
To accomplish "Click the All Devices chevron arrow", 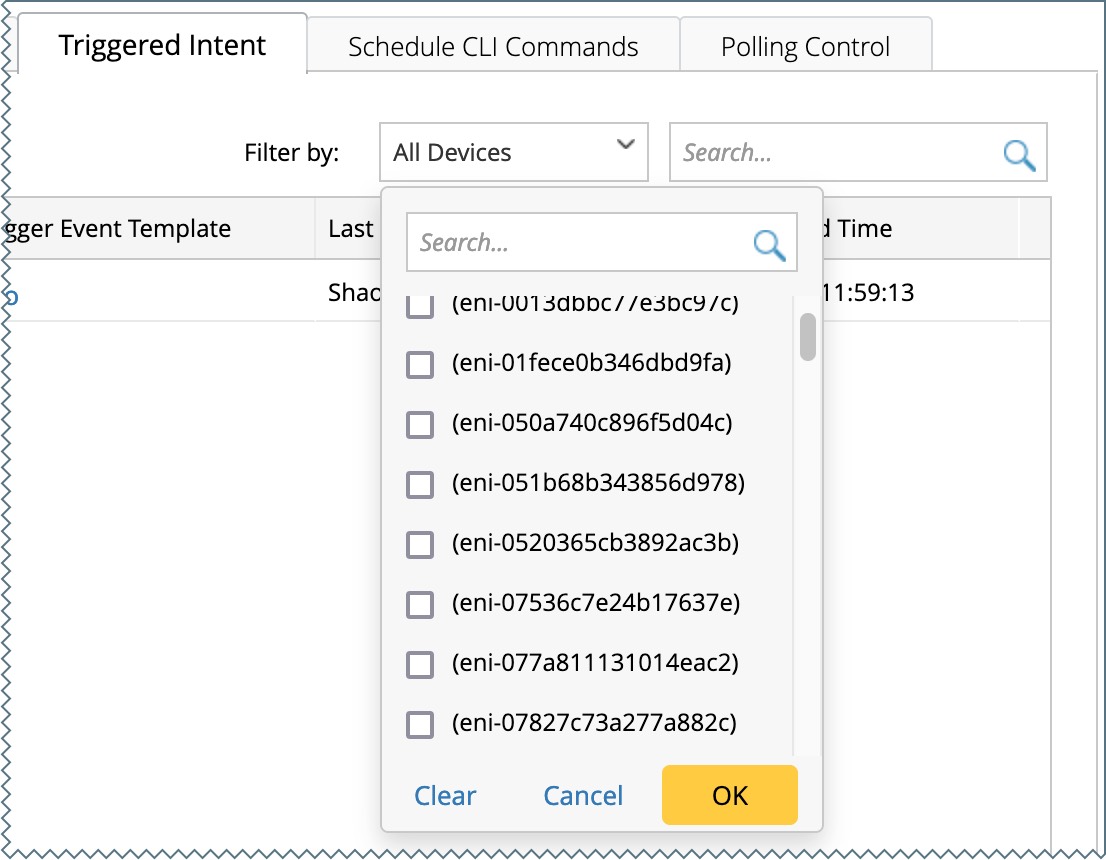I will coord(626,145).
